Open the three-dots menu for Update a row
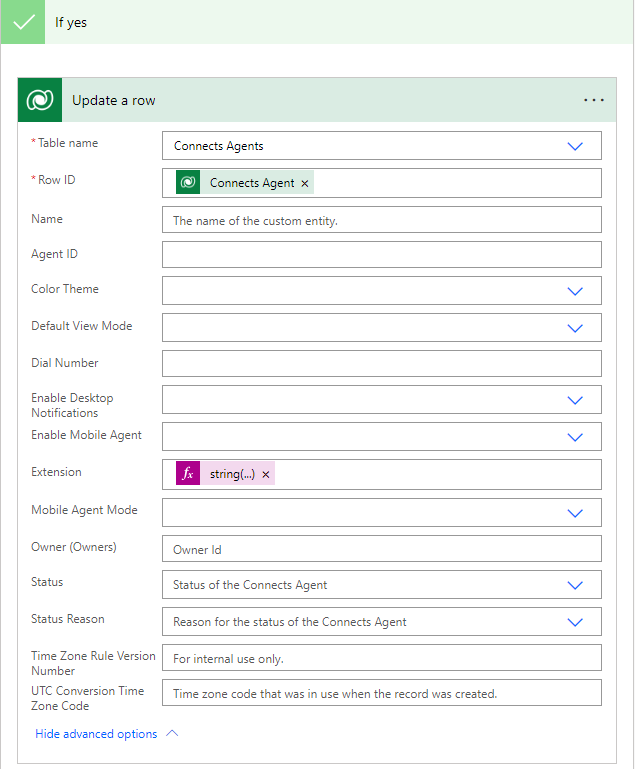This screenshot has height=769, width=635. pos(593,100)
